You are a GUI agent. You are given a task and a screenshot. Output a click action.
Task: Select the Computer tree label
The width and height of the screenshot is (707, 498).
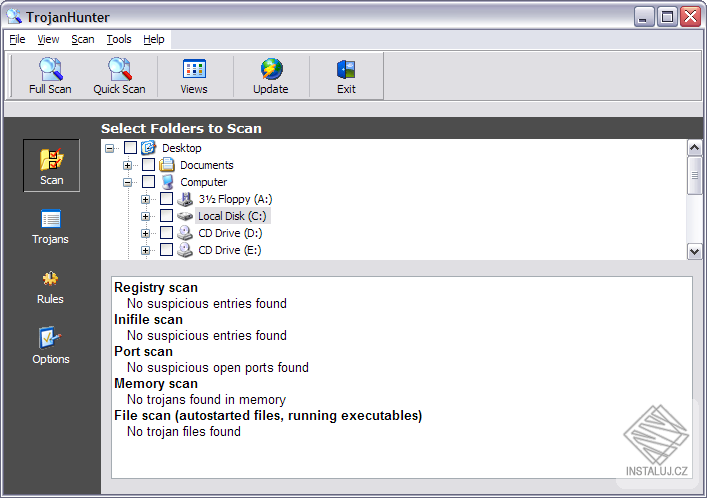204,182
